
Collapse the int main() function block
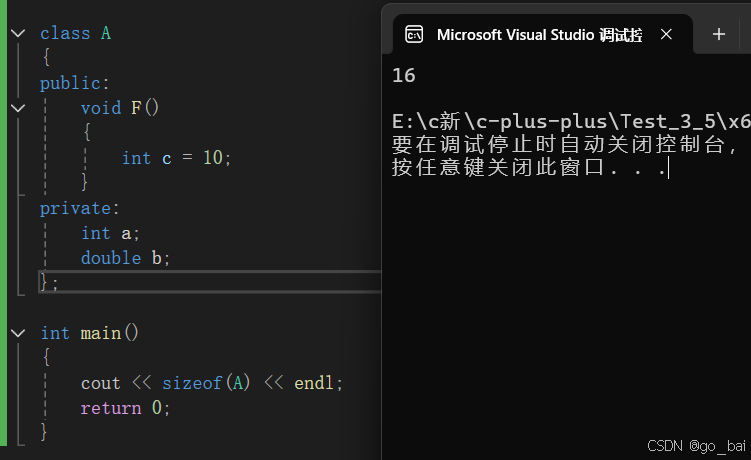click(18, 333)
